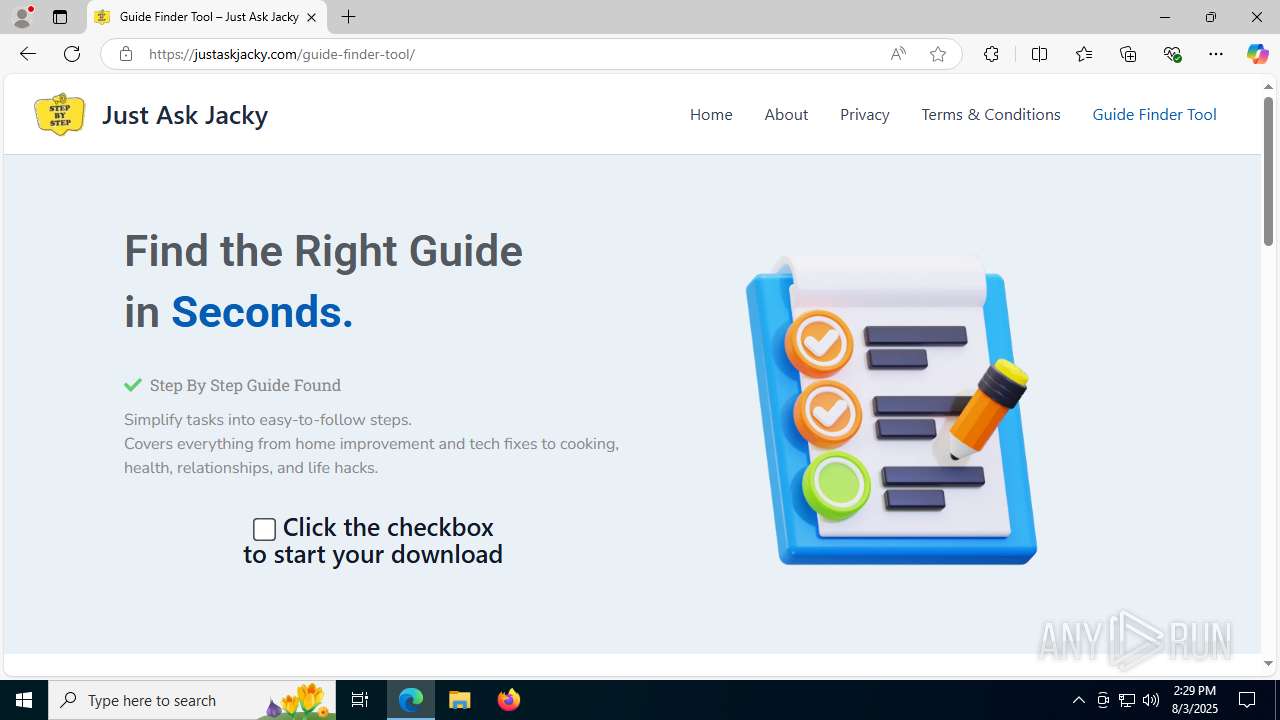The image size is (1280, 720).
Task: Open File Explorer from taskbar
Action: 460,700
